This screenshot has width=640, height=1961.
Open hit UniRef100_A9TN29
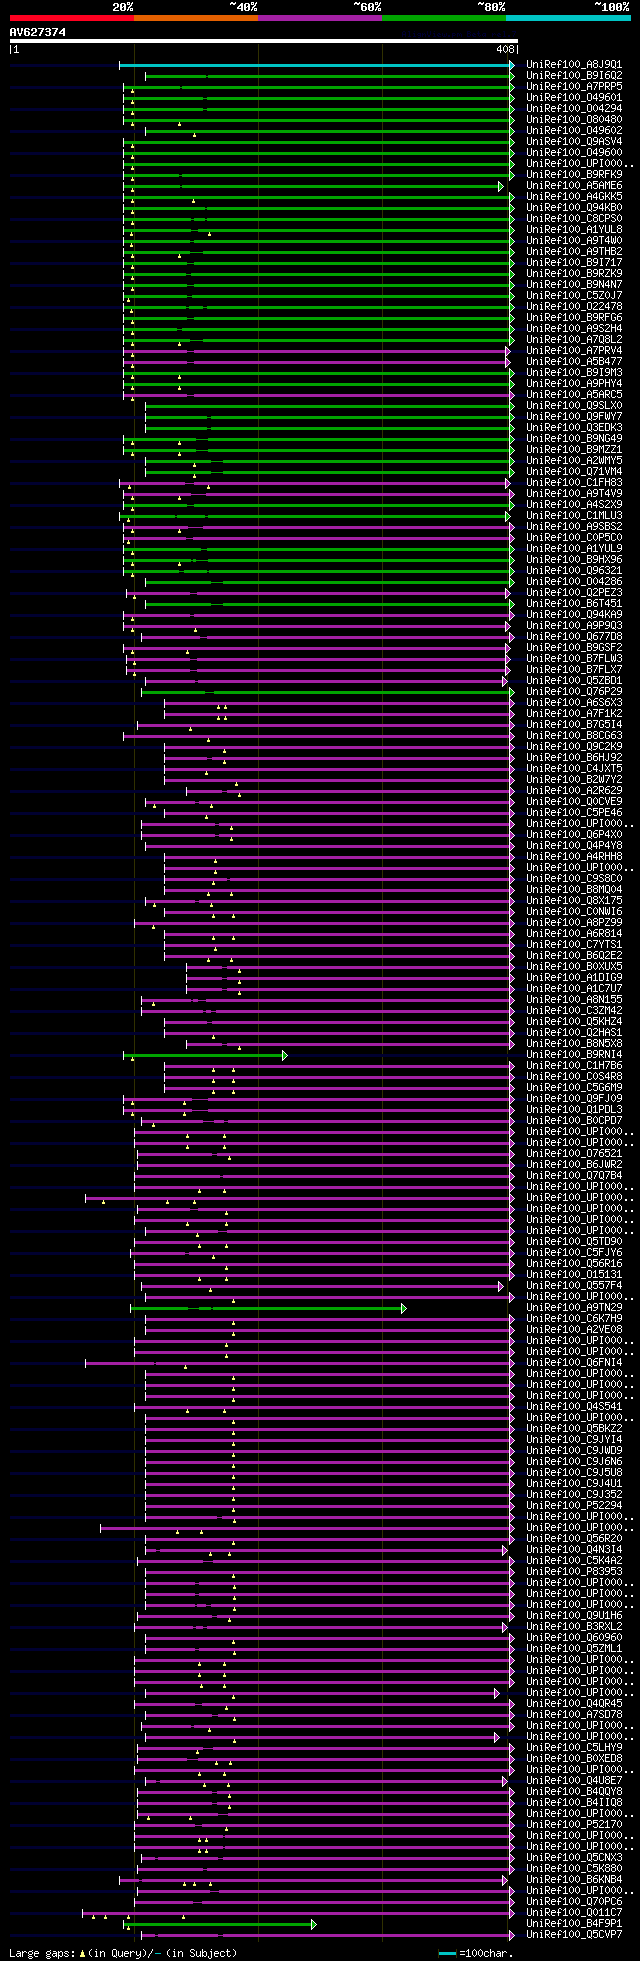(574, 1308)
